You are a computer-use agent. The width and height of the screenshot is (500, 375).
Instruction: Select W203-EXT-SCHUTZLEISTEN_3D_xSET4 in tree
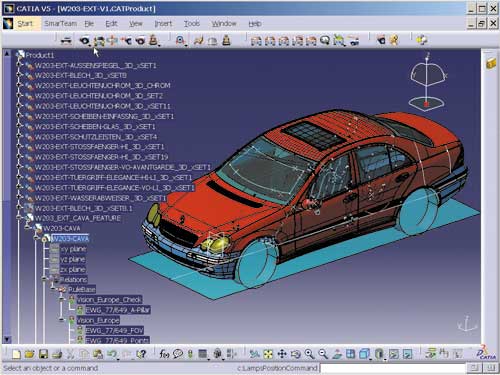click(96, 137)
